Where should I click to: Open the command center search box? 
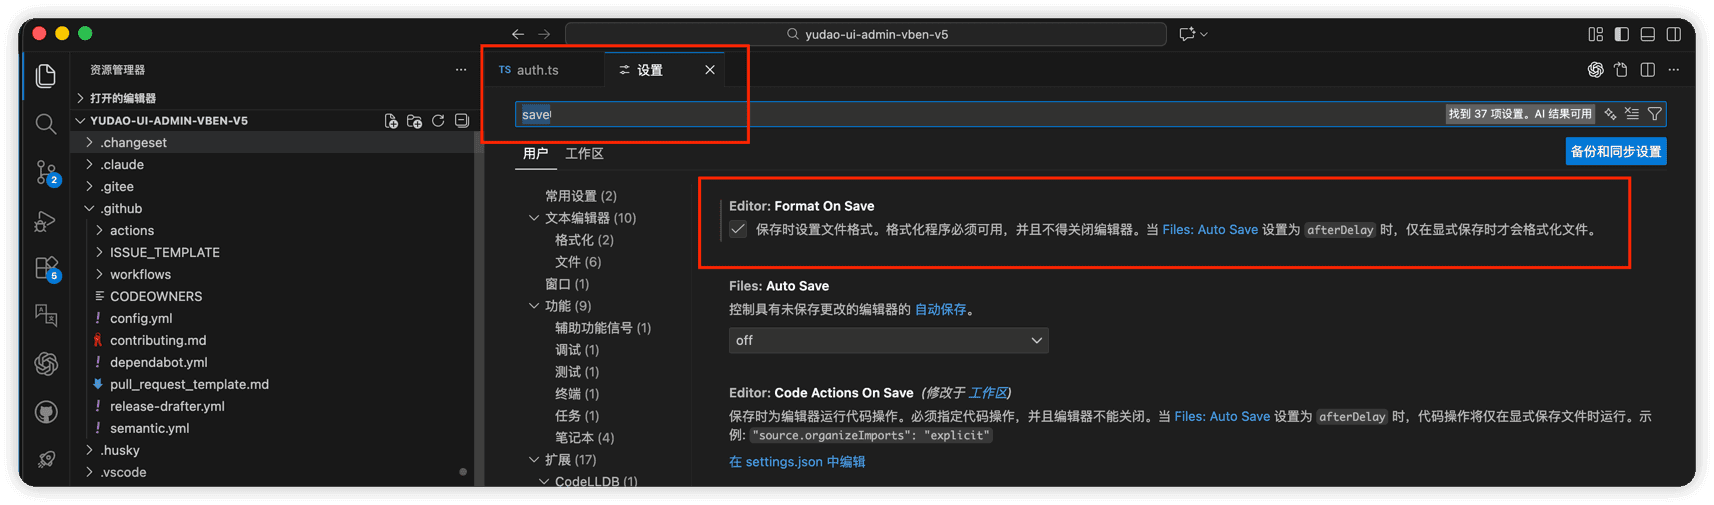coord(866,34)
